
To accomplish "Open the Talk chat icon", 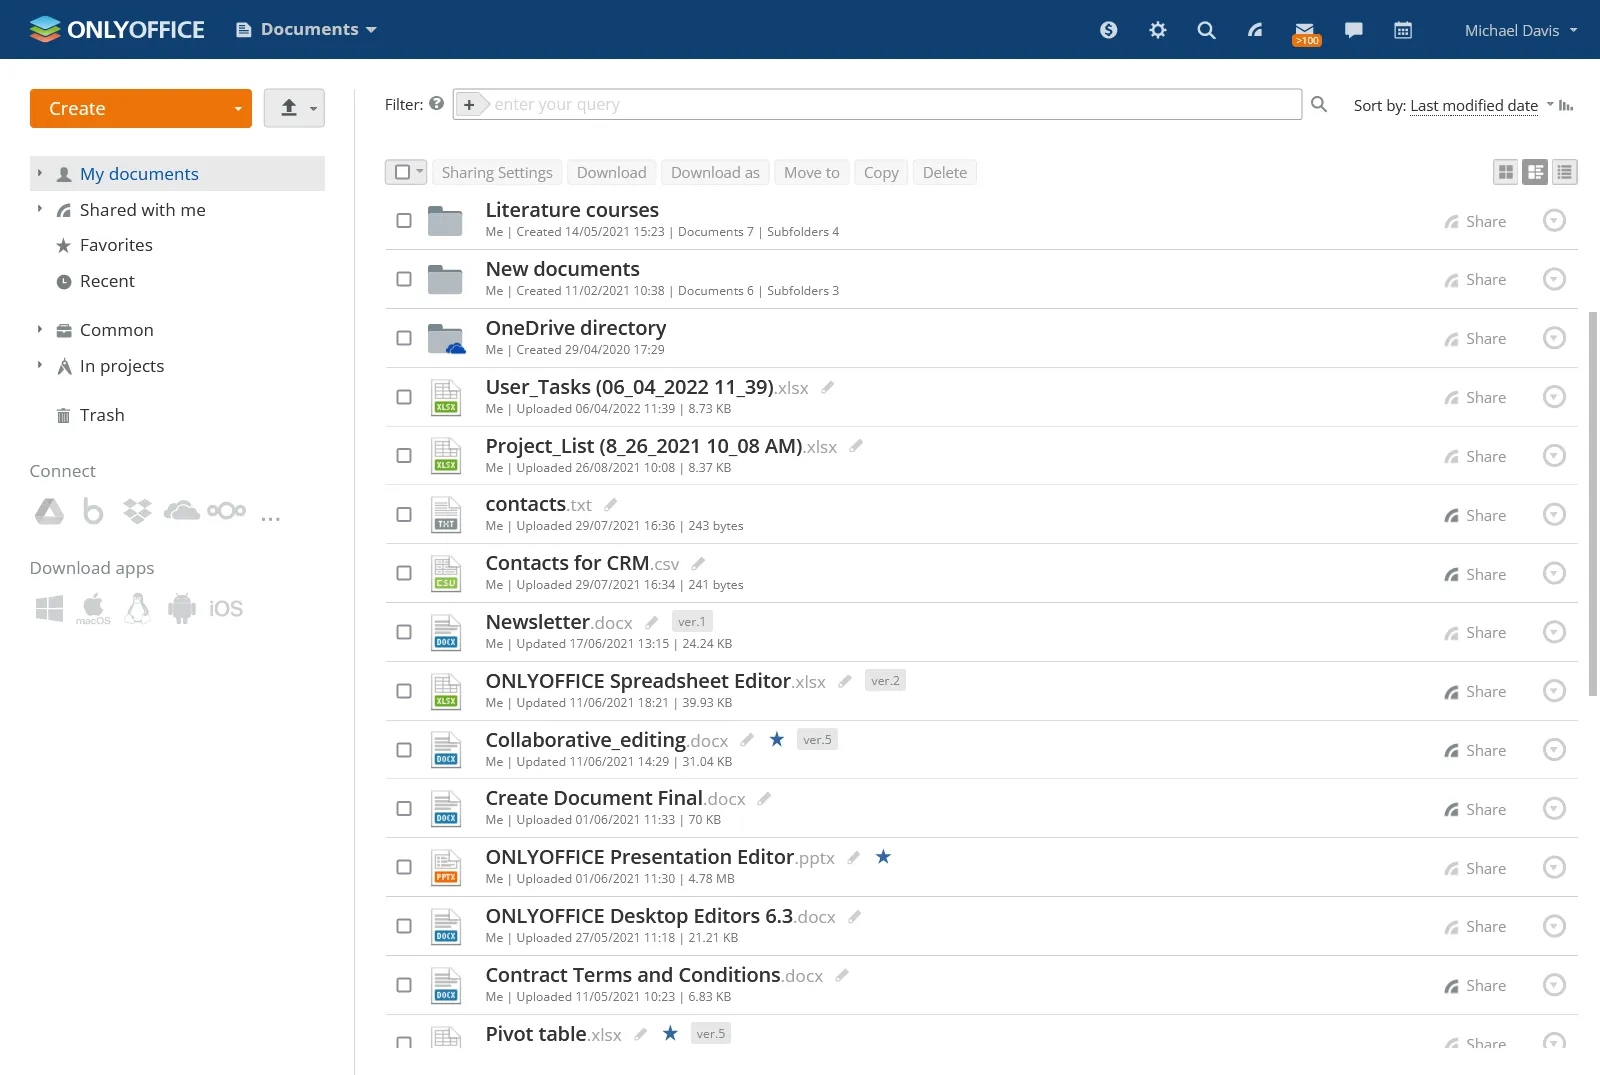I will 1353,29.
